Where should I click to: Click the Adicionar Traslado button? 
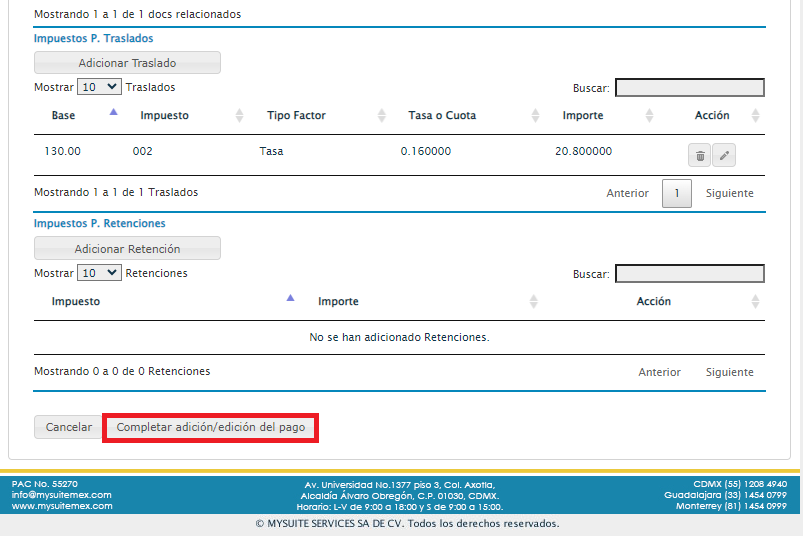[x=127, y=63]
